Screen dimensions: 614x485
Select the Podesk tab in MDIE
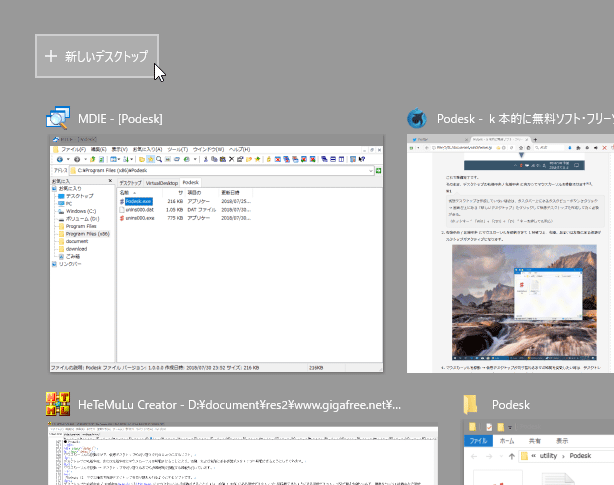coord(190,182)
